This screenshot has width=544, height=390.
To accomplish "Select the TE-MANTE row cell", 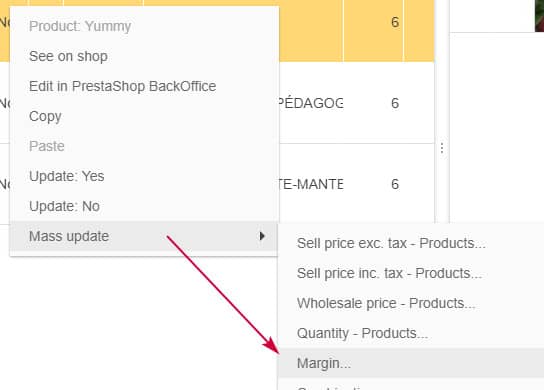I will pos(311,184).
